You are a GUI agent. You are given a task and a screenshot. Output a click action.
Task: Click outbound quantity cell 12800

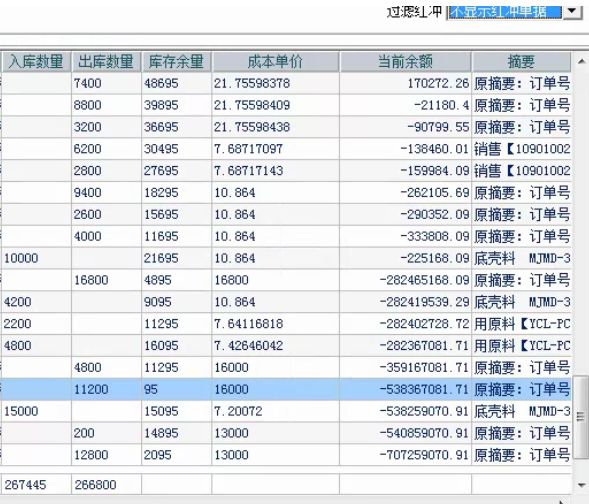pos(106,455)
